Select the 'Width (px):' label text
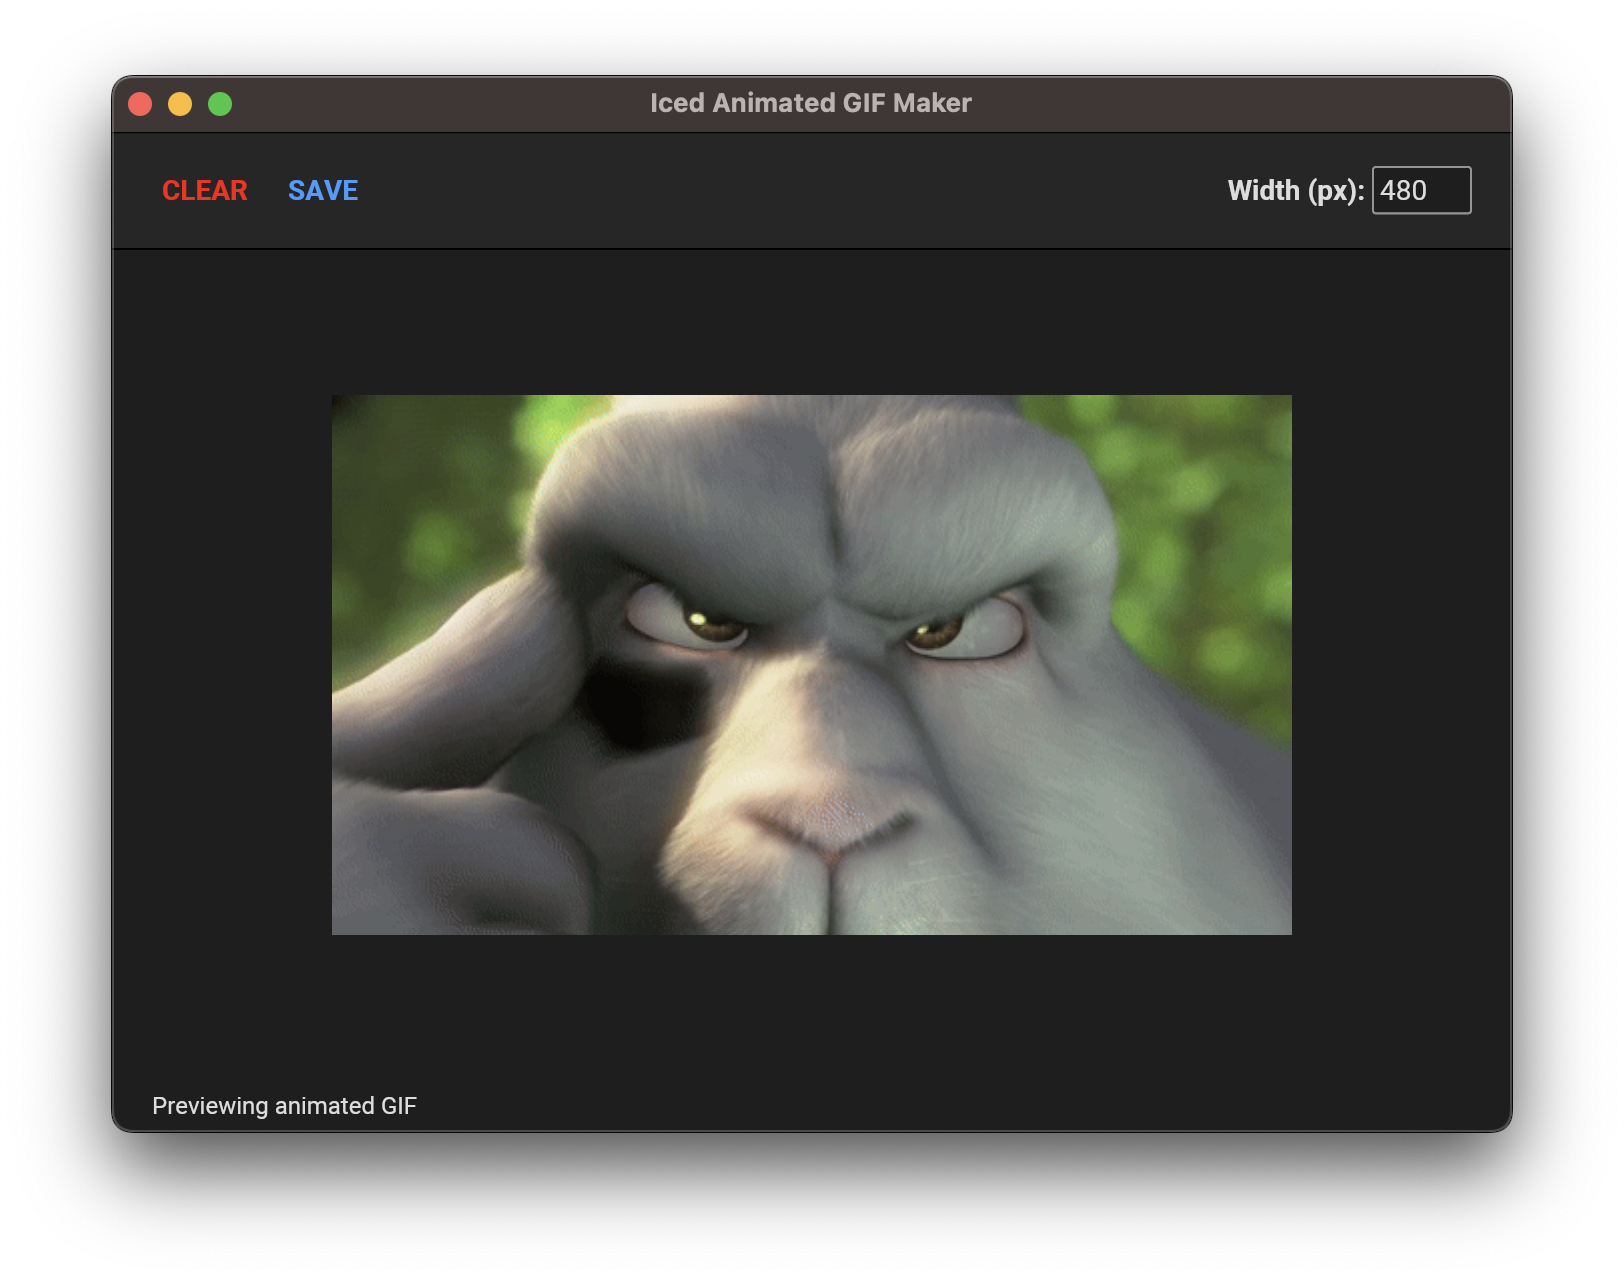Image resolution: width=1624 pixels, height=1280 pixels. pyautogui.click(x=1296, y=190)
